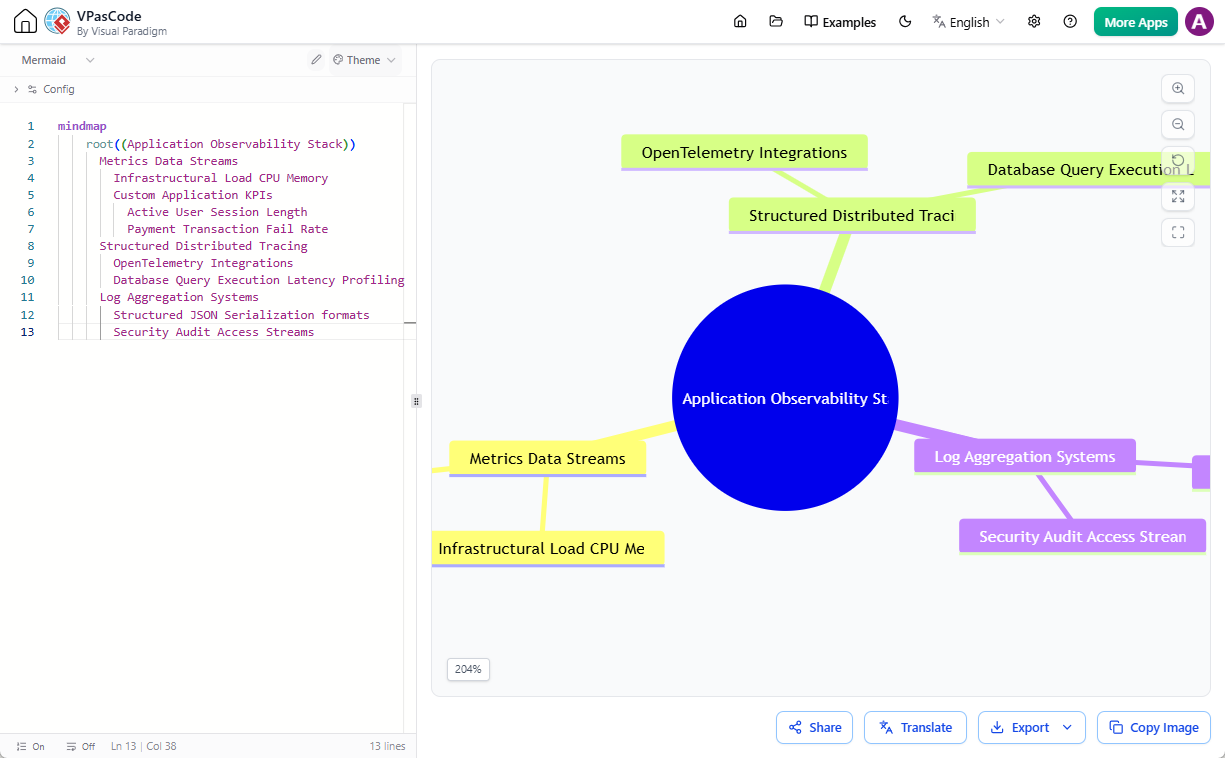This screenshot has height=758, width=1225.
Task: Click the Ln 13 | Col 38 indicator
Action: point(144,746)
